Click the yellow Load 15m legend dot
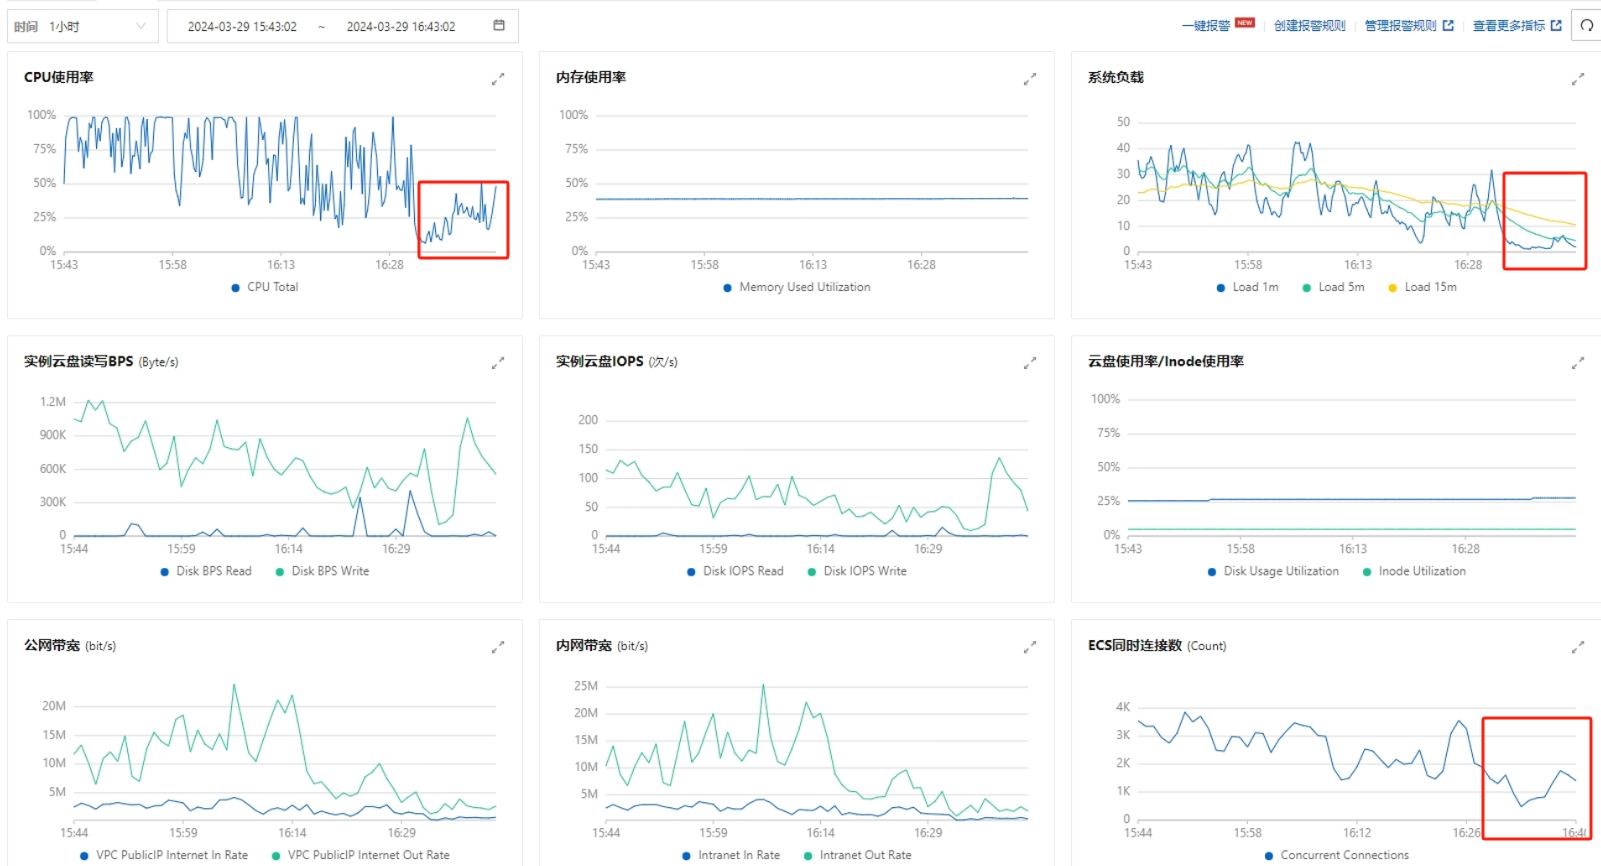Screen dimensions: 1601x866 click(1392, 288)
